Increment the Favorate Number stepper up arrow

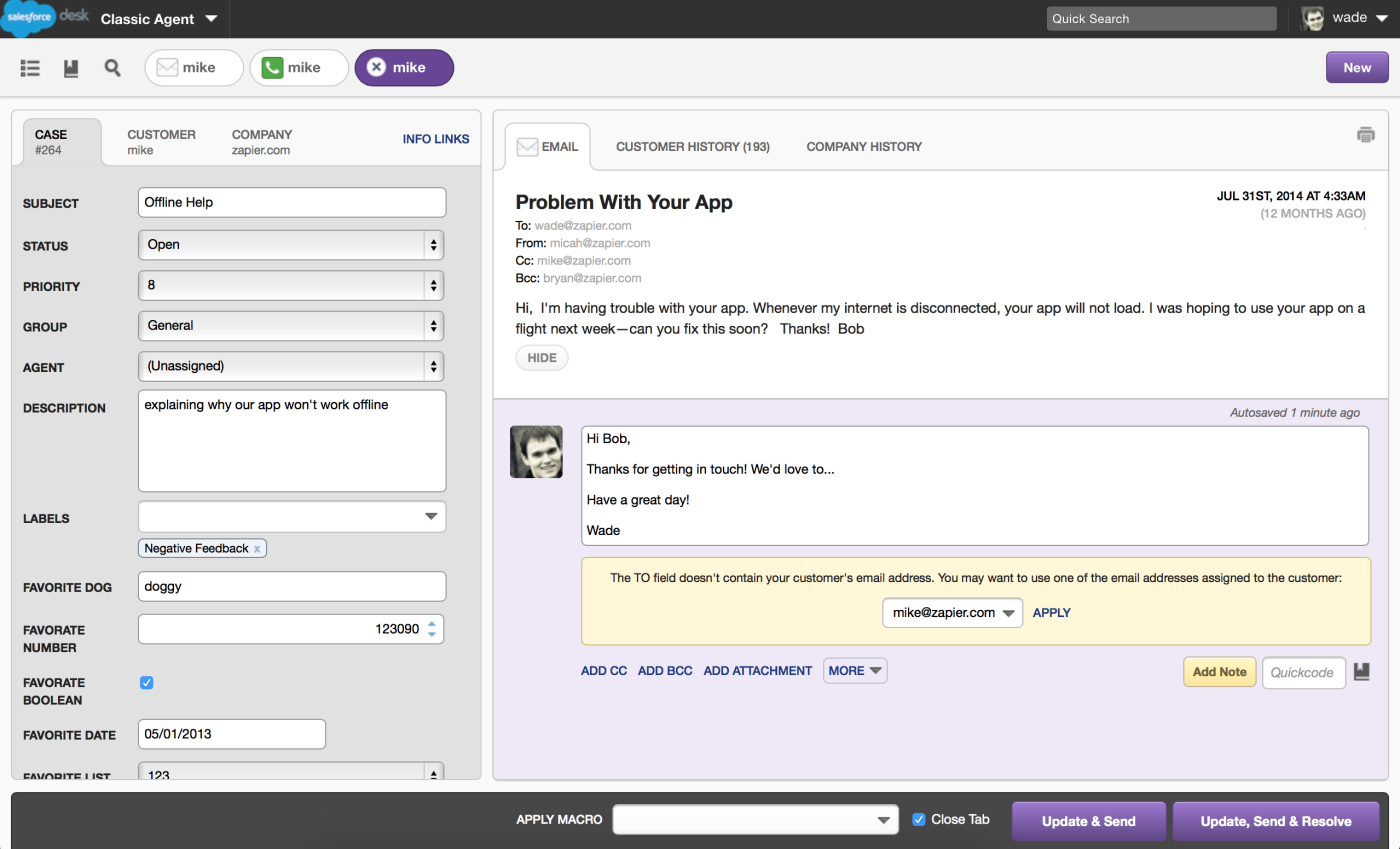(432, 624)
